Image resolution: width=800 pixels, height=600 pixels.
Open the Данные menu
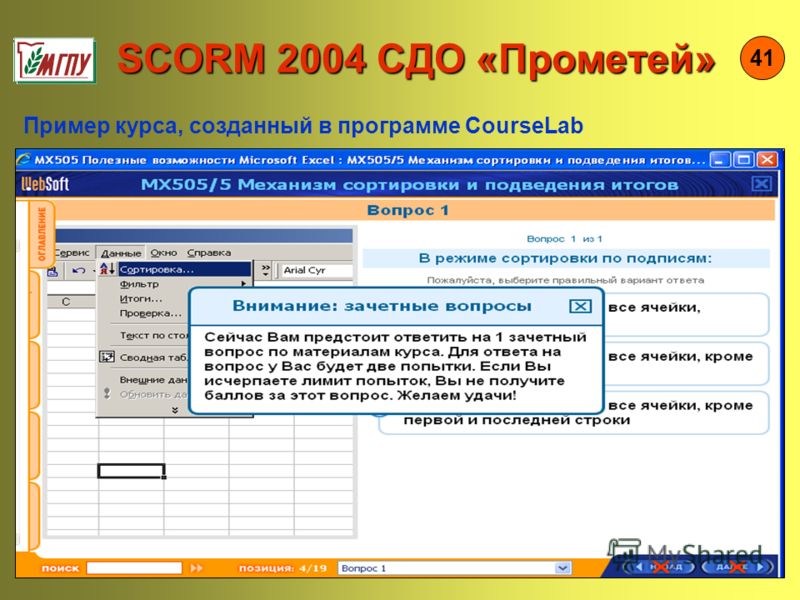pyautogui.click(x=121, y=253)
